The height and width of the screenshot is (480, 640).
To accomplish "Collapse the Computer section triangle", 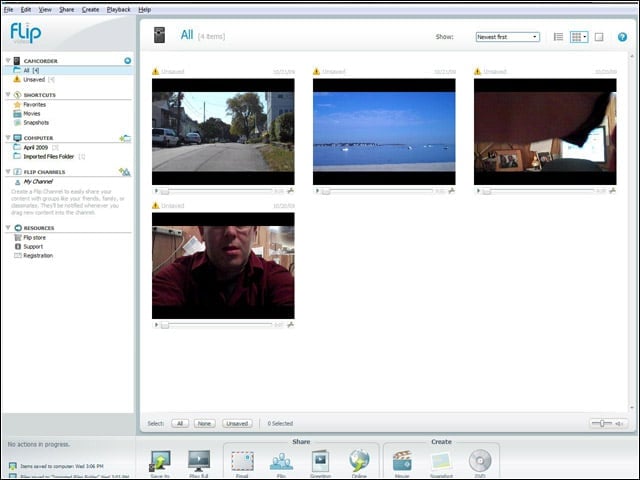I will pyautogui.click(x=8, y=138).
